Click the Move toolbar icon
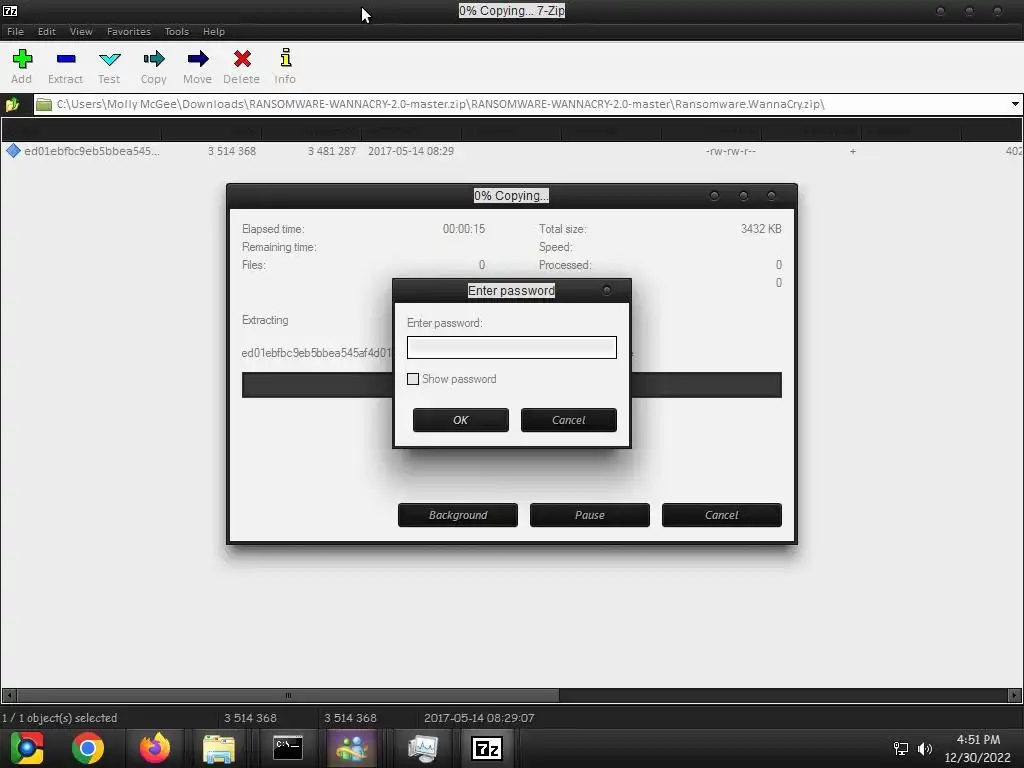The height and width of the screenshot is (768, 1024). 197,59
